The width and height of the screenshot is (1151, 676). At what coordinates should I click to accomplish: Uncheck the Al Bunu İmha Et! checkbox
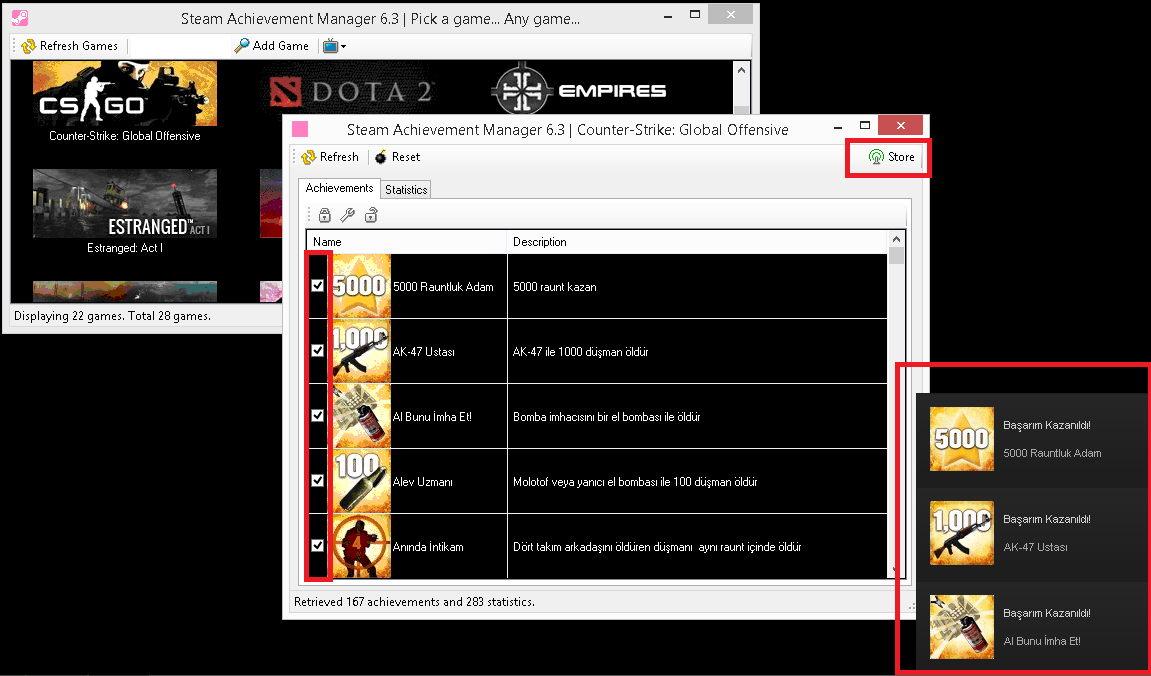tap(318, 415)
